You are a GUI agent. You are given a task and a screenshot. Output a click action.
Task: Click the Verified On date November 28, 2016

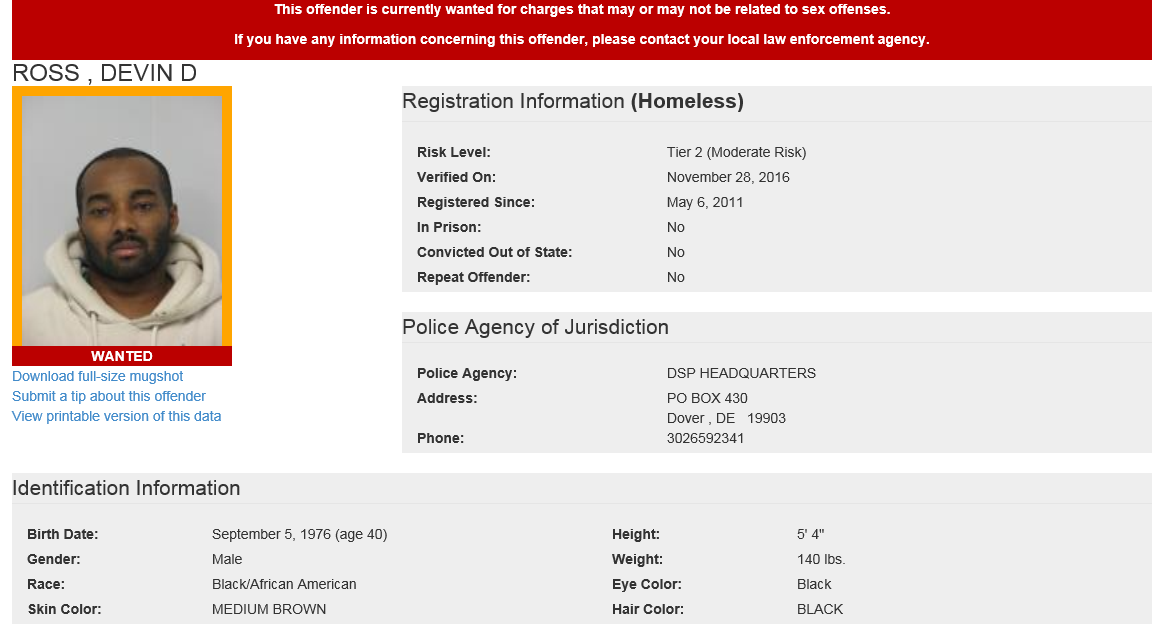tap(728, 177)
